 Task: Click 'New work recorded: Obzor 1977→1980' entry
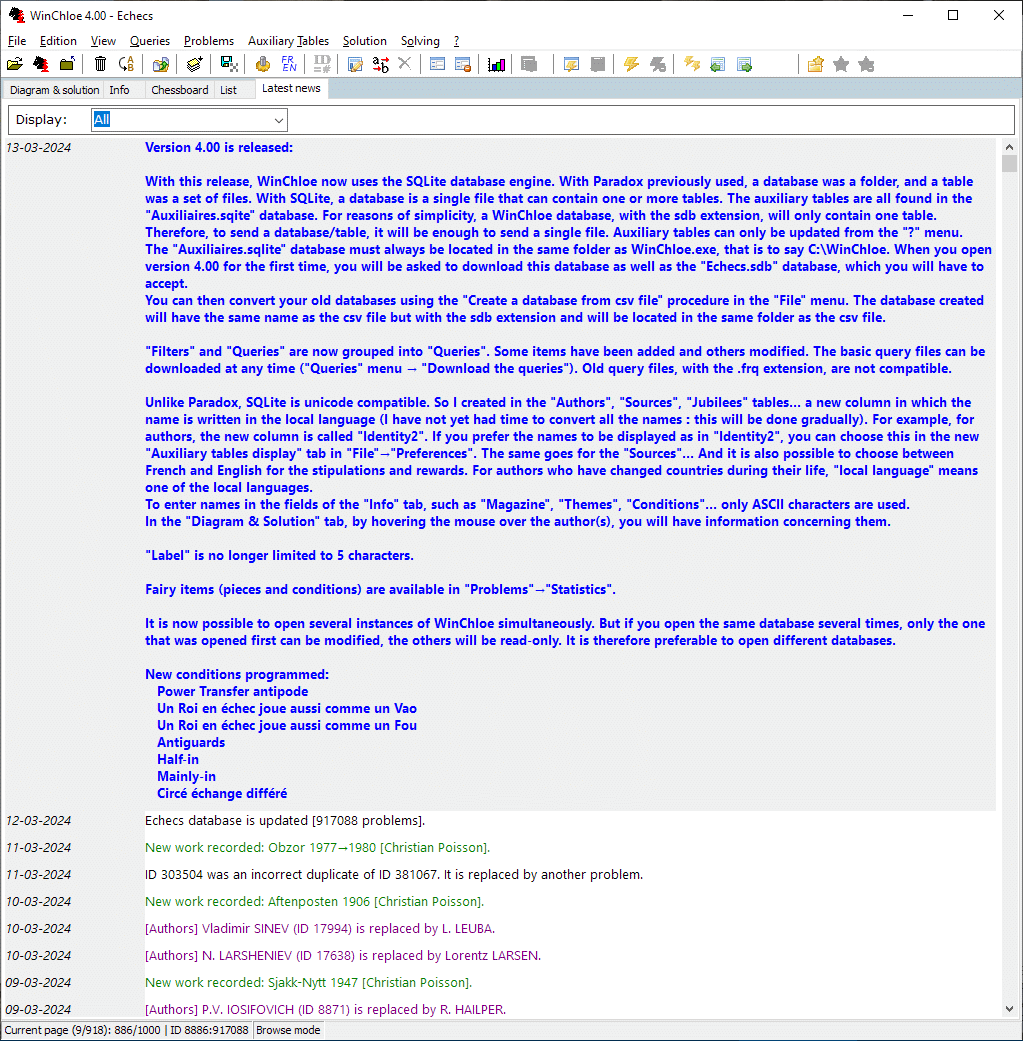(317, 848)
